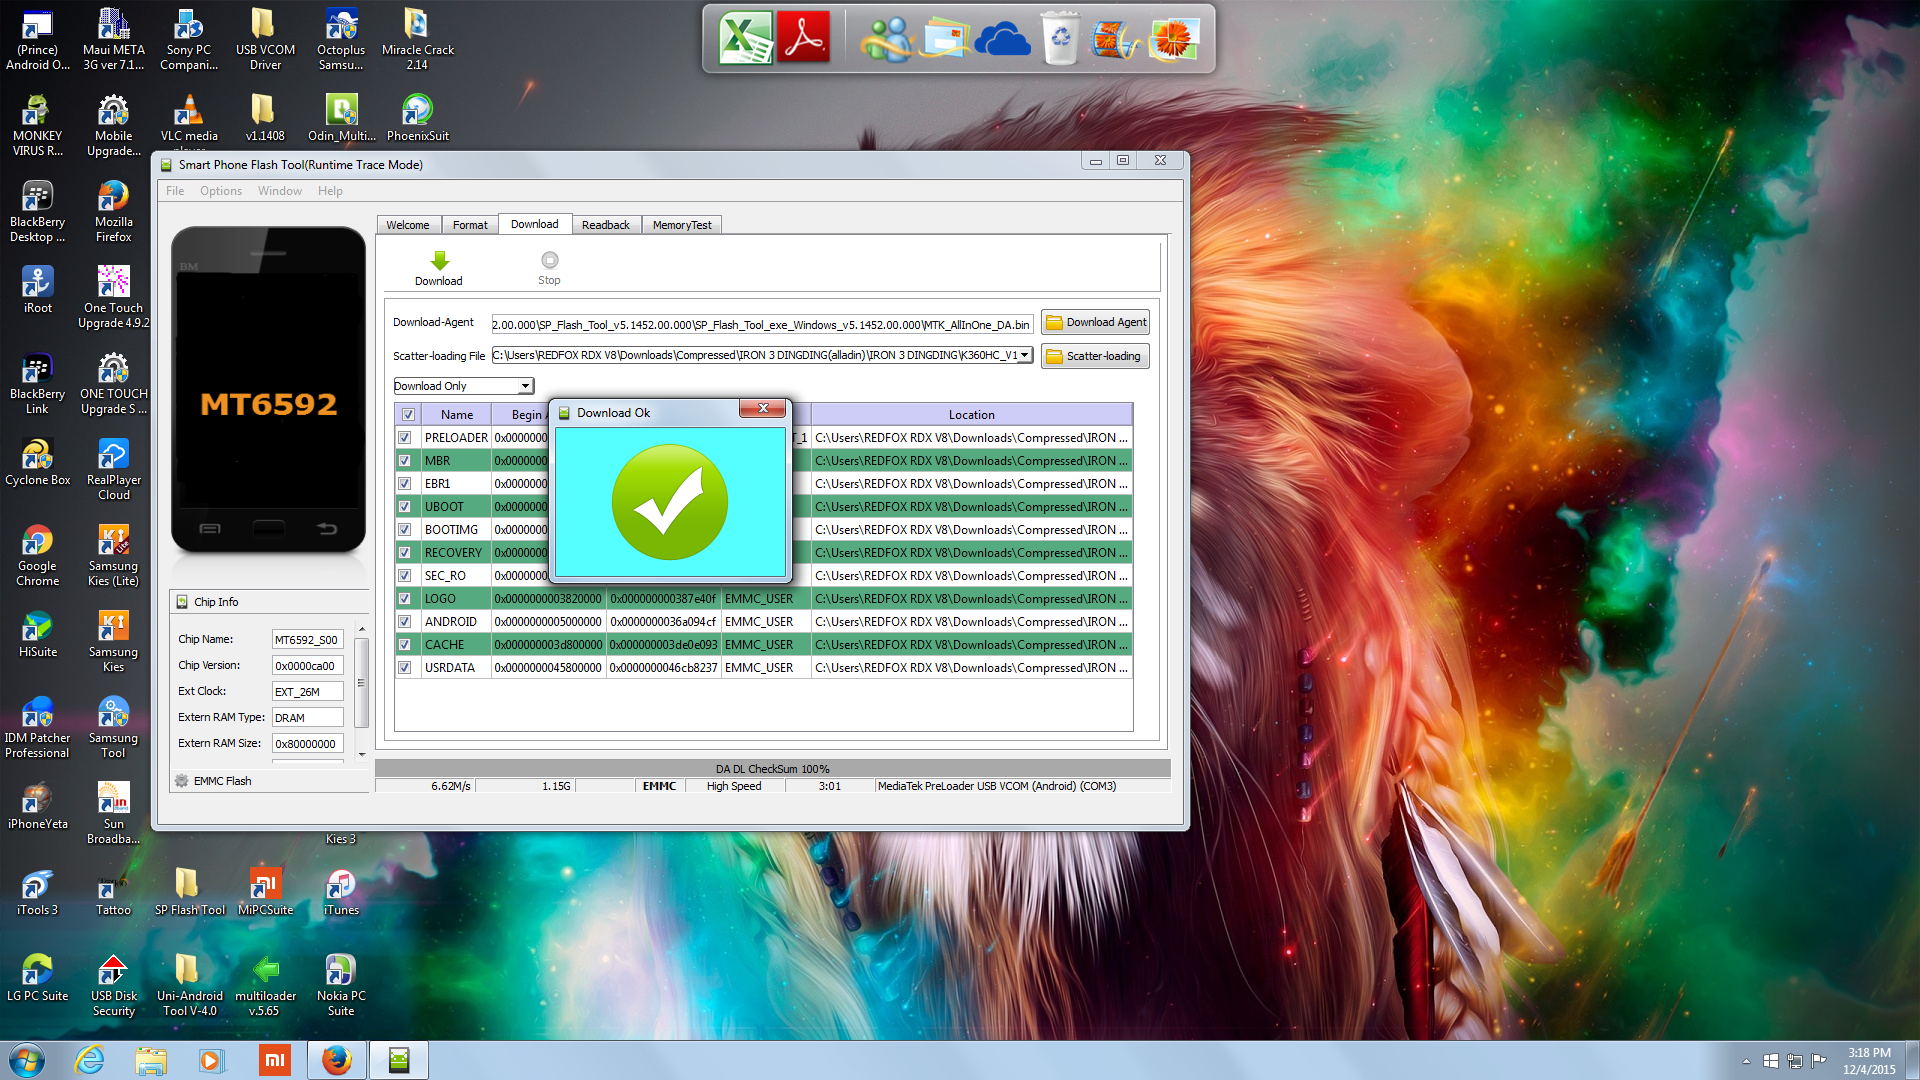This screenshot has width=1920, height=1080.
Task: Open the File menu
Action: (x=175, y=191)
